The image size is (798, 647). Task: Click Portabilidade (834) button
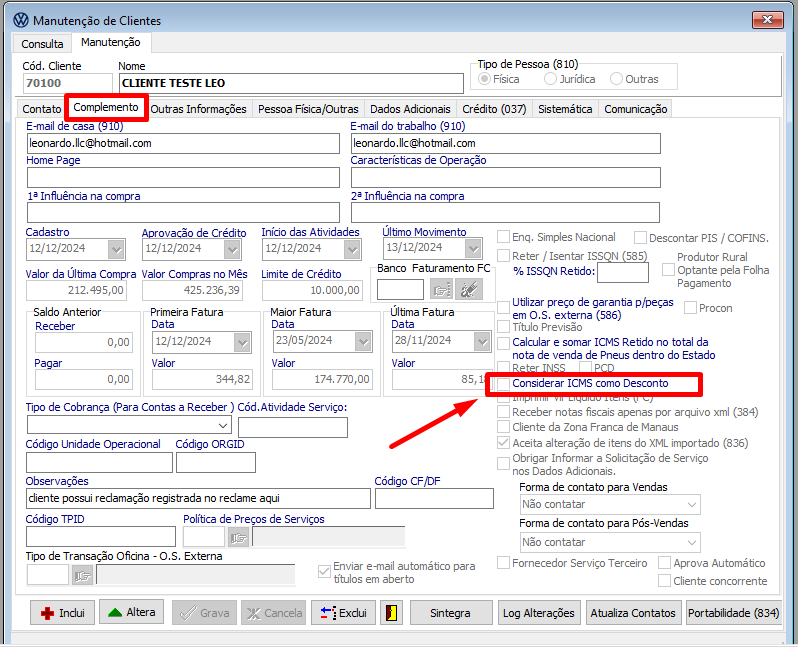[733, 613]
